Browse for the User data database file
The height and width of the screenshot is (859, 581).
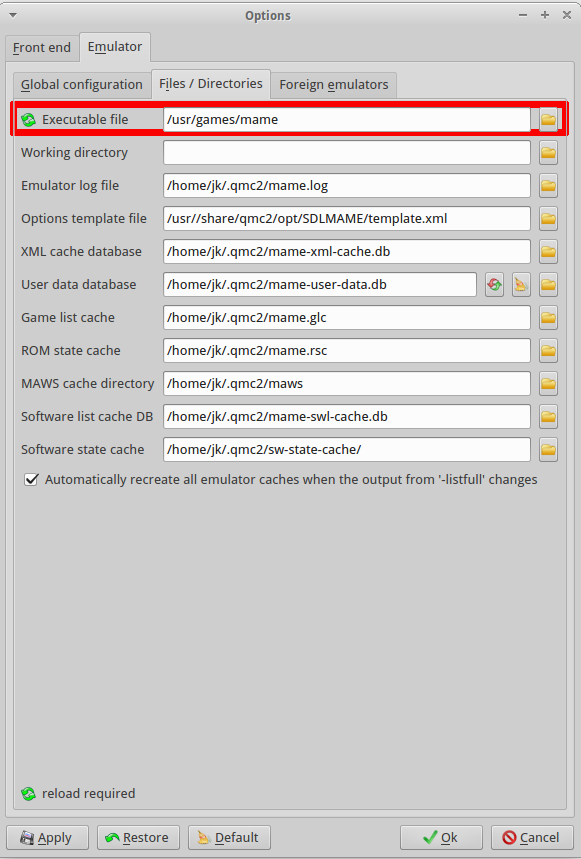click(x=548, y=284)
